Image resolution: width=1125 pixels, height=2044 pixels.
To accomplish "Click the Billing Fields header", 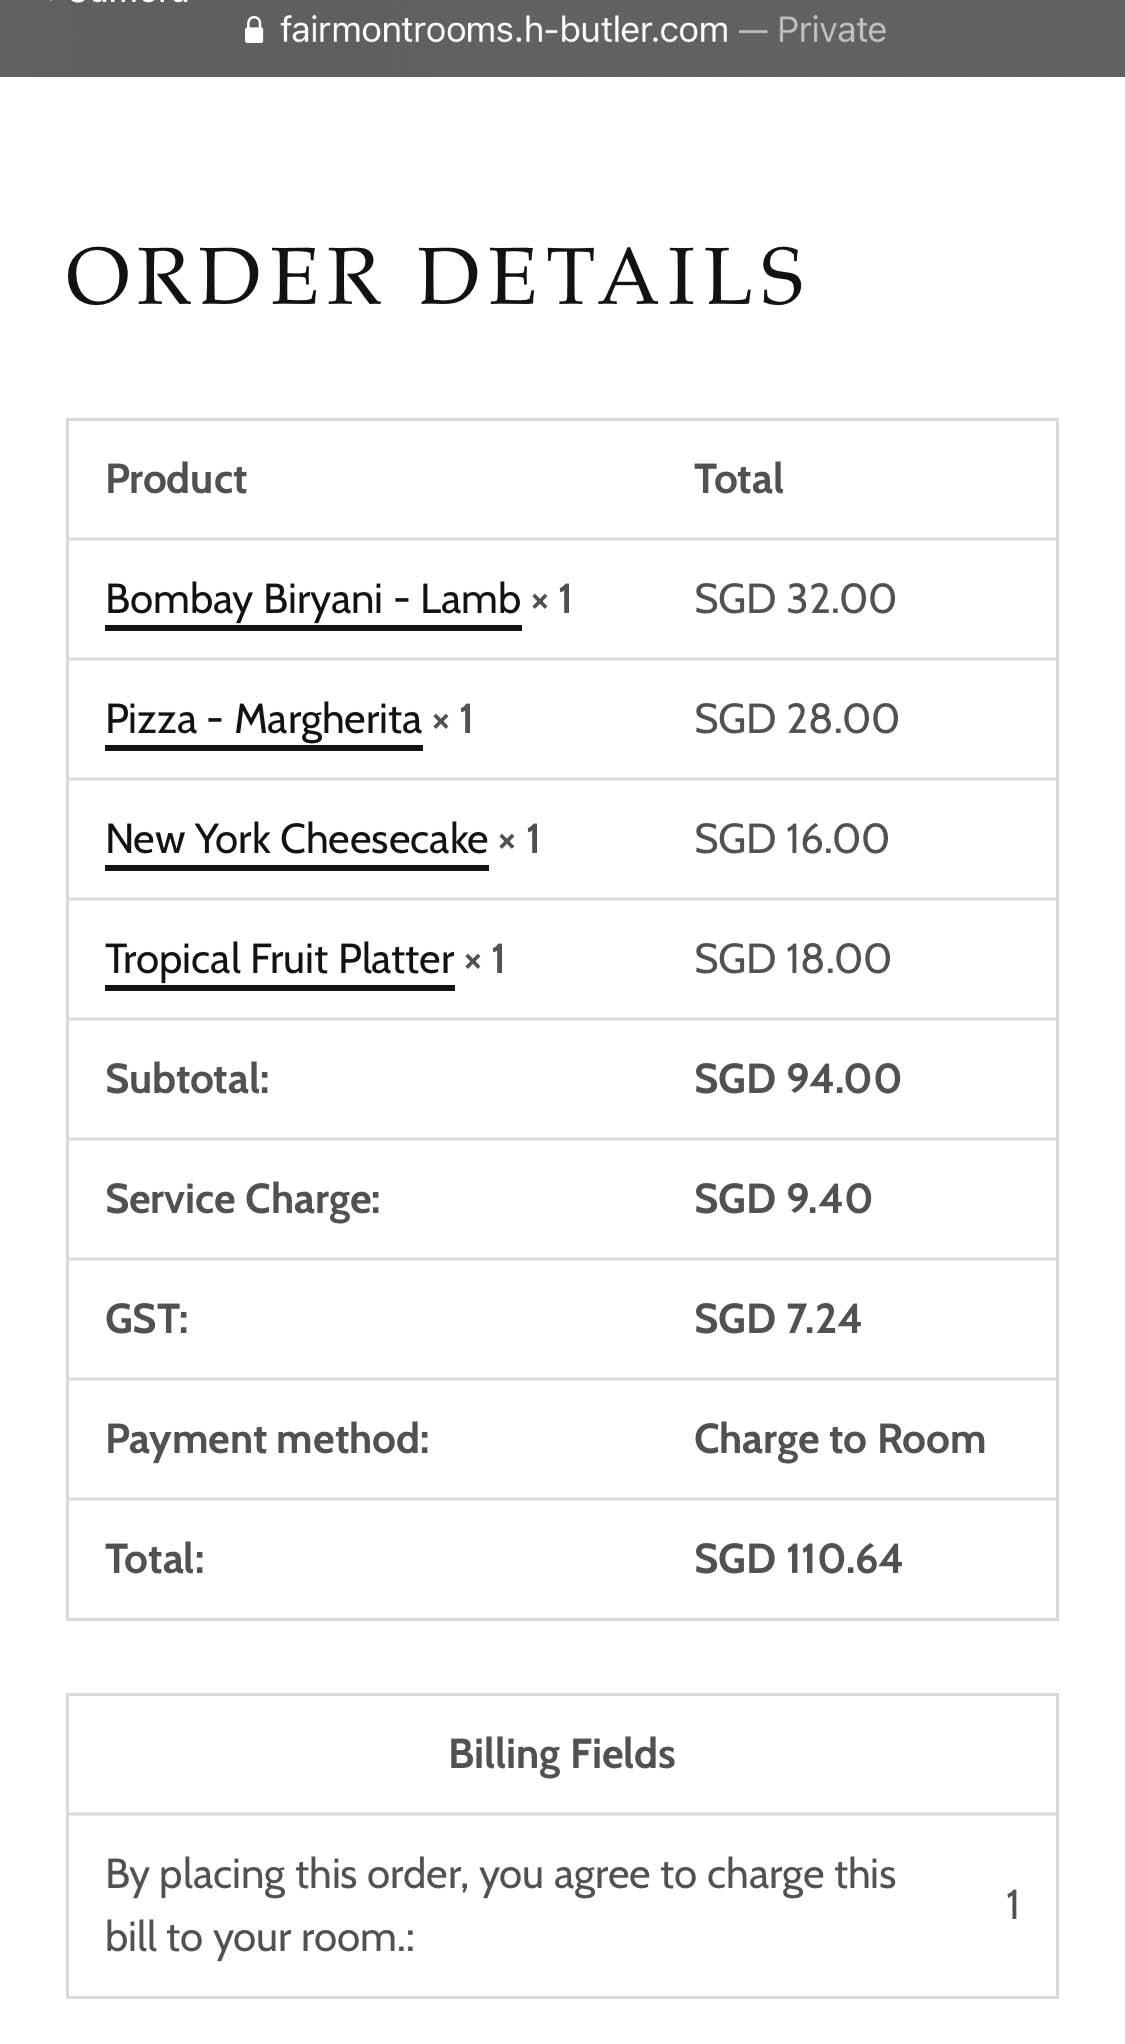I will click(562, 1754).
